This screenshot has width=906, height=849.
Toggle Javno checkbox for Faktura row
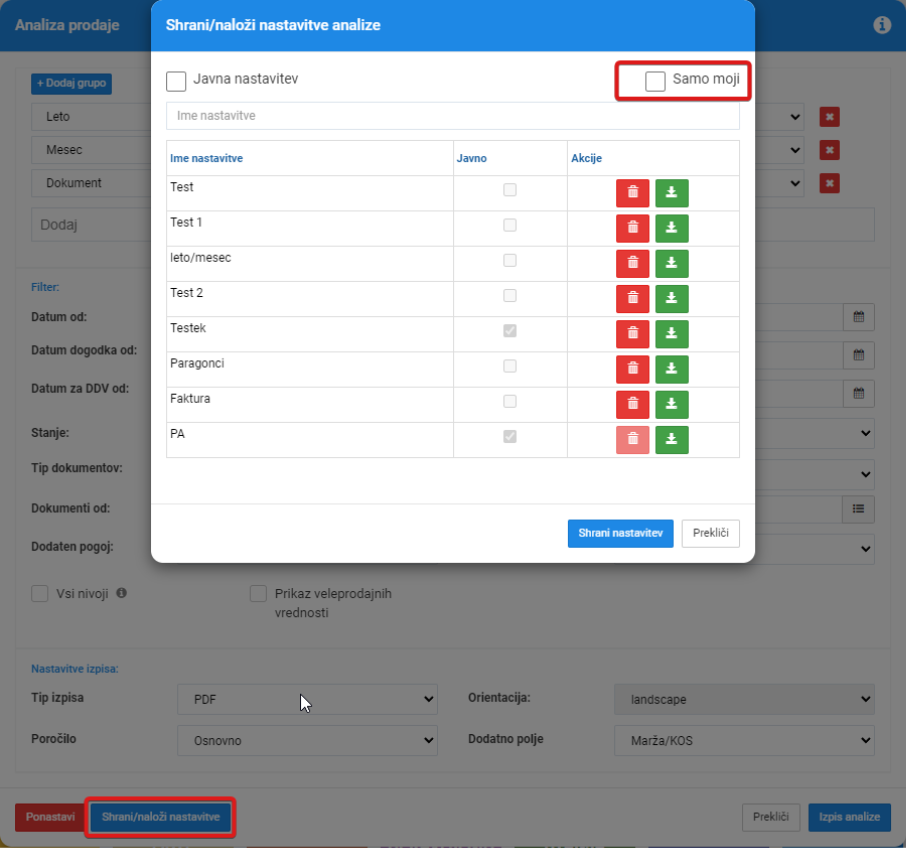[510, 401]
